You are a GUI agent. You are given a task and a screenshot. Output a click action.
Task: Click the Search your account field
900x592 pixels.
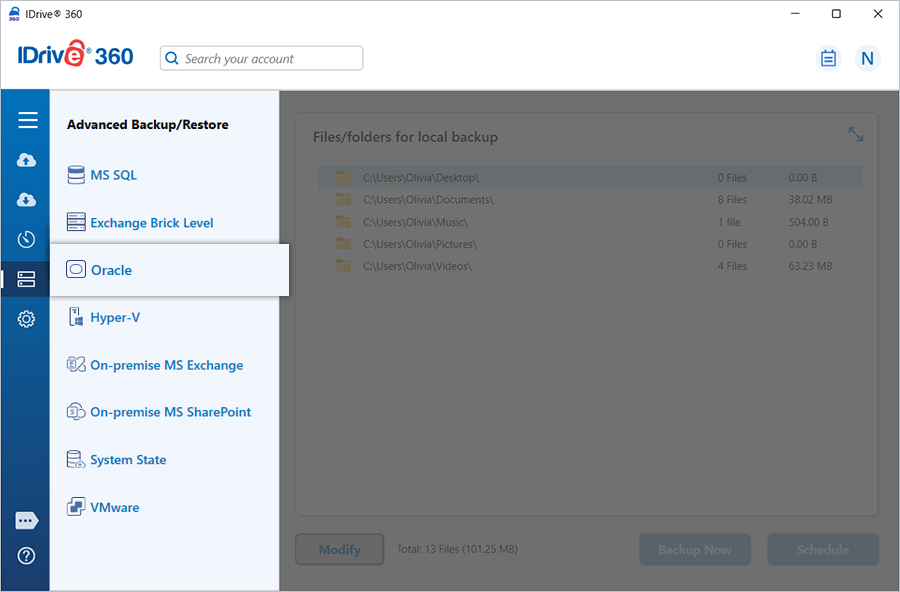coord(262,59)
